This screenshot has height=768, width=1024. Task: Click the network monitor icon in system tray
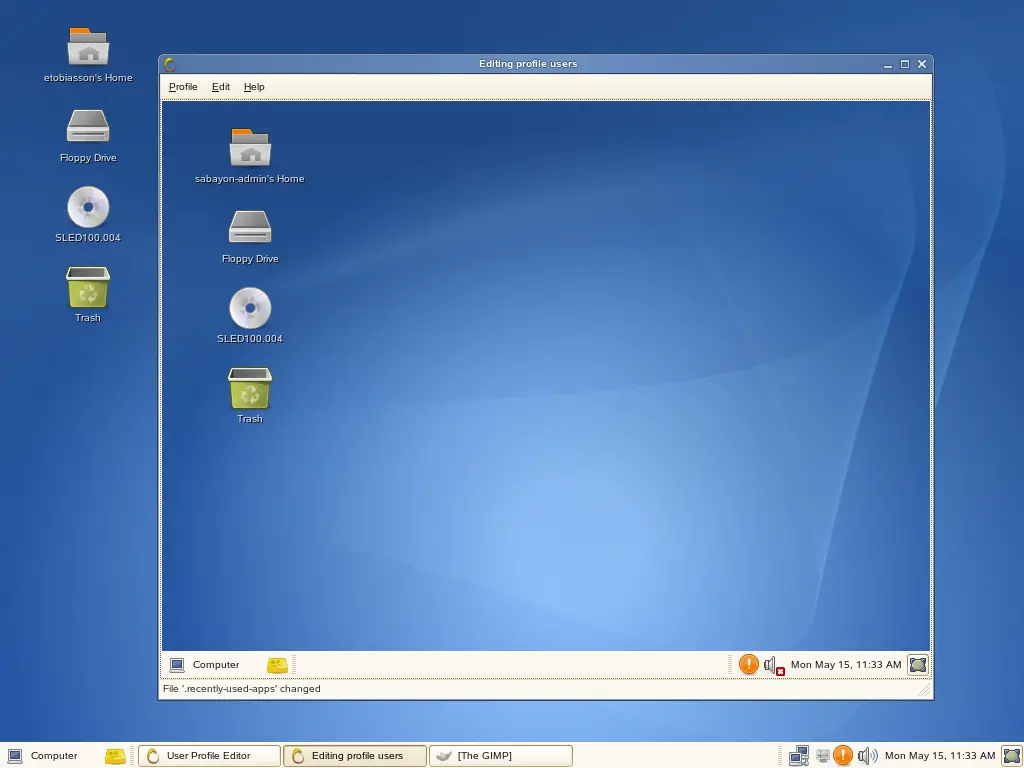pyautogui.click(x=798, y=756)
